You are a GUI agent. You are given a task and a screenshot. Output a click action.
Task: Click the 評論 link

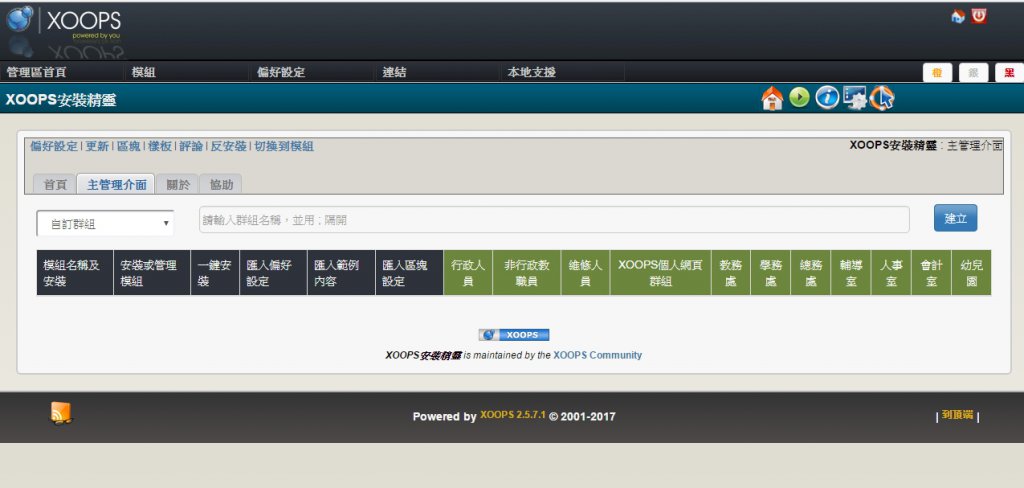coord(191,146)
